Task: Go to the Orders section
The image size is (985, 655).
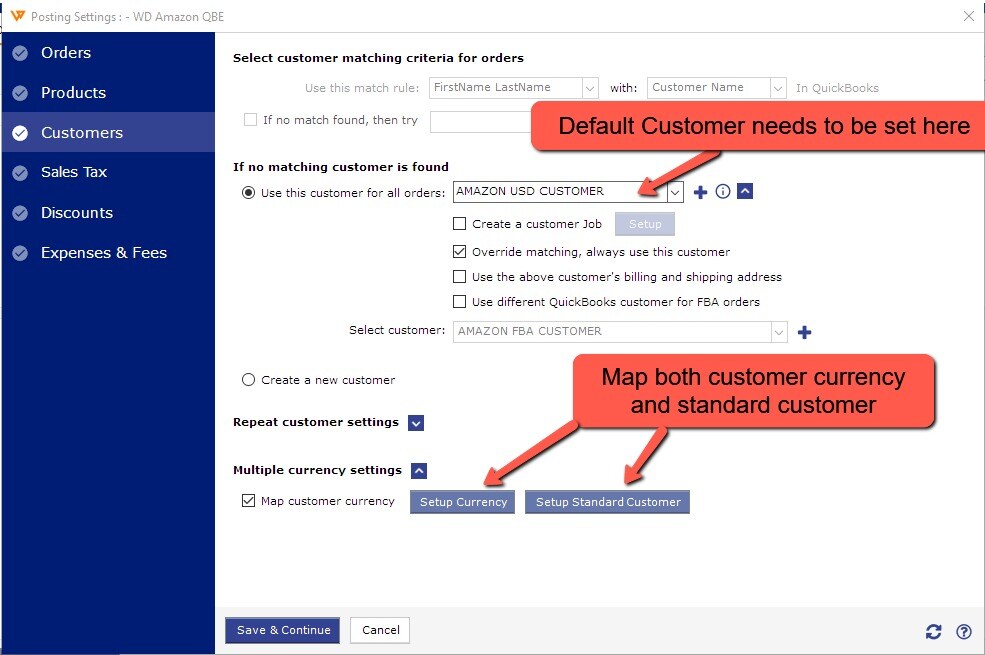Action: 108,53
